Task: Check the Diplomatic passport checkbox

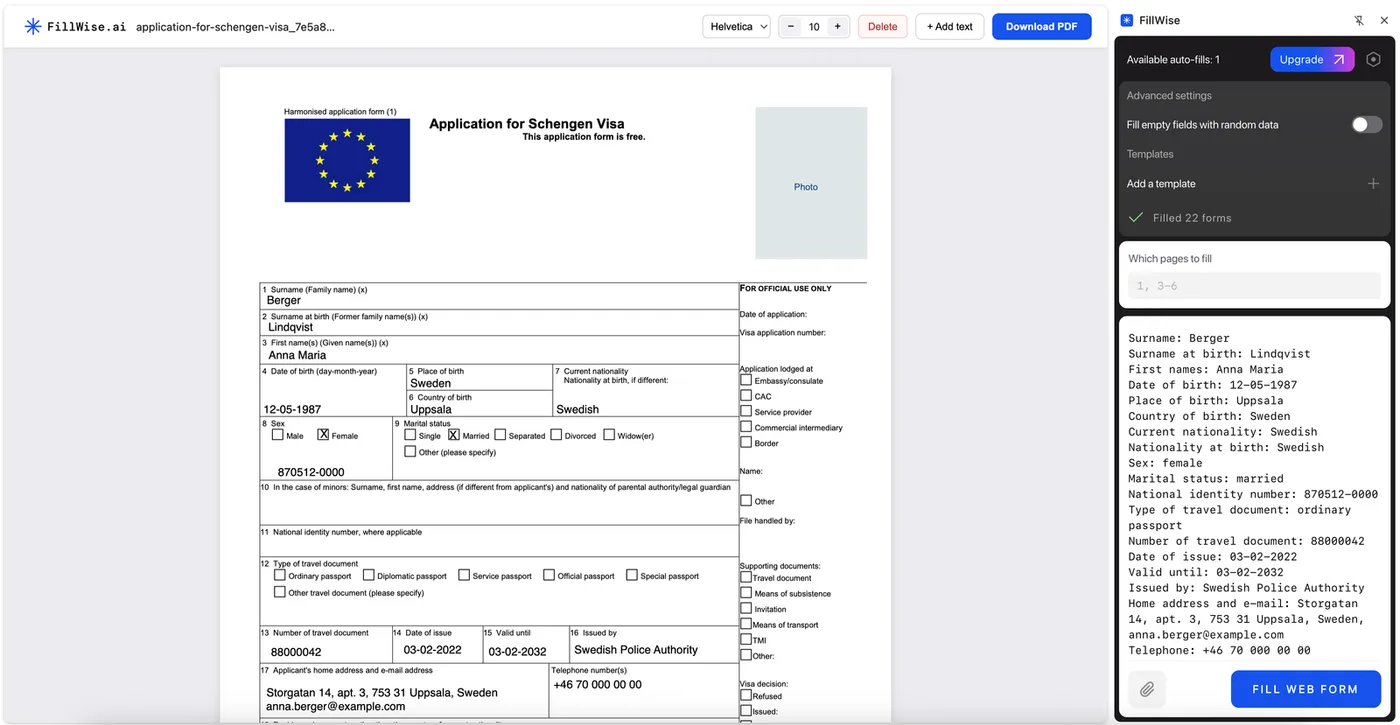Action: click(x=369, y=575)
